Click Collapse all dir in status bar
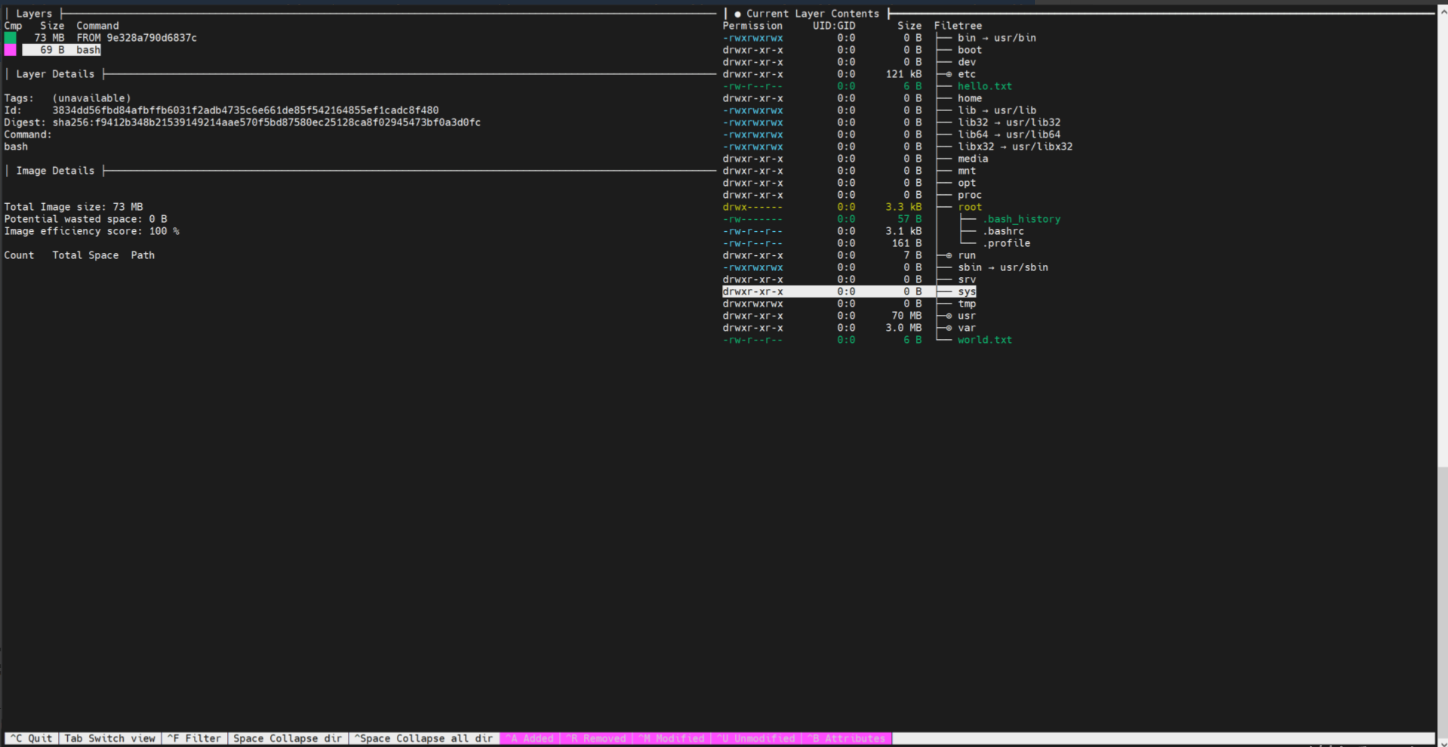This screenshot has height=747, width=1448. click(x=424, y=739)
